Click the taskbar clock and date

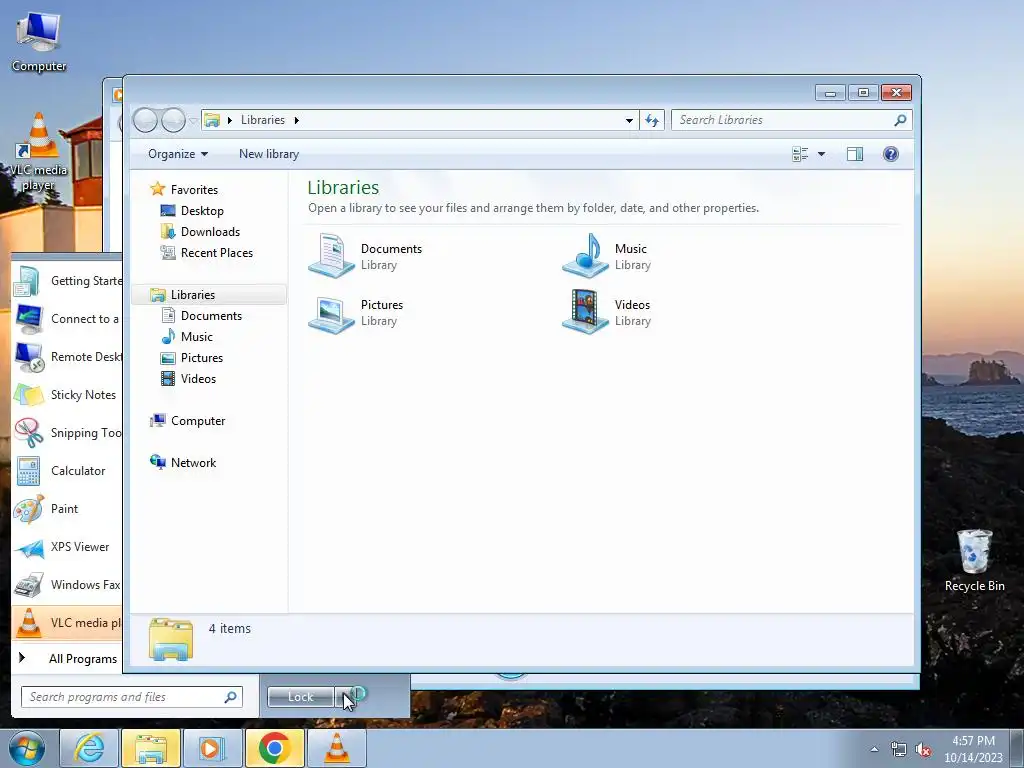(x=973, y=749)
